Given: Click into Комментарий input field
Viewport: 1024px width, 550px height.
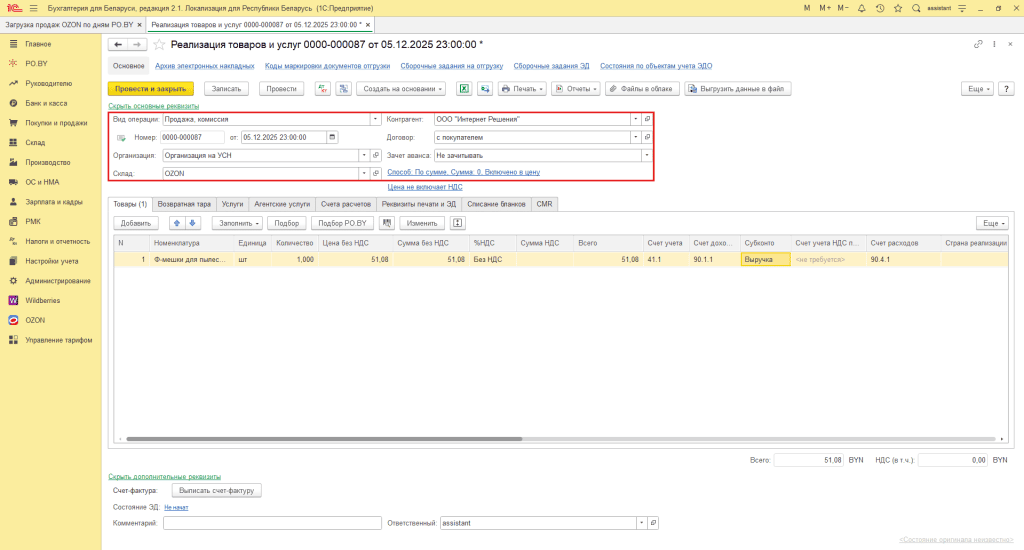Looking at the screenshot, I should pos(272,523).
